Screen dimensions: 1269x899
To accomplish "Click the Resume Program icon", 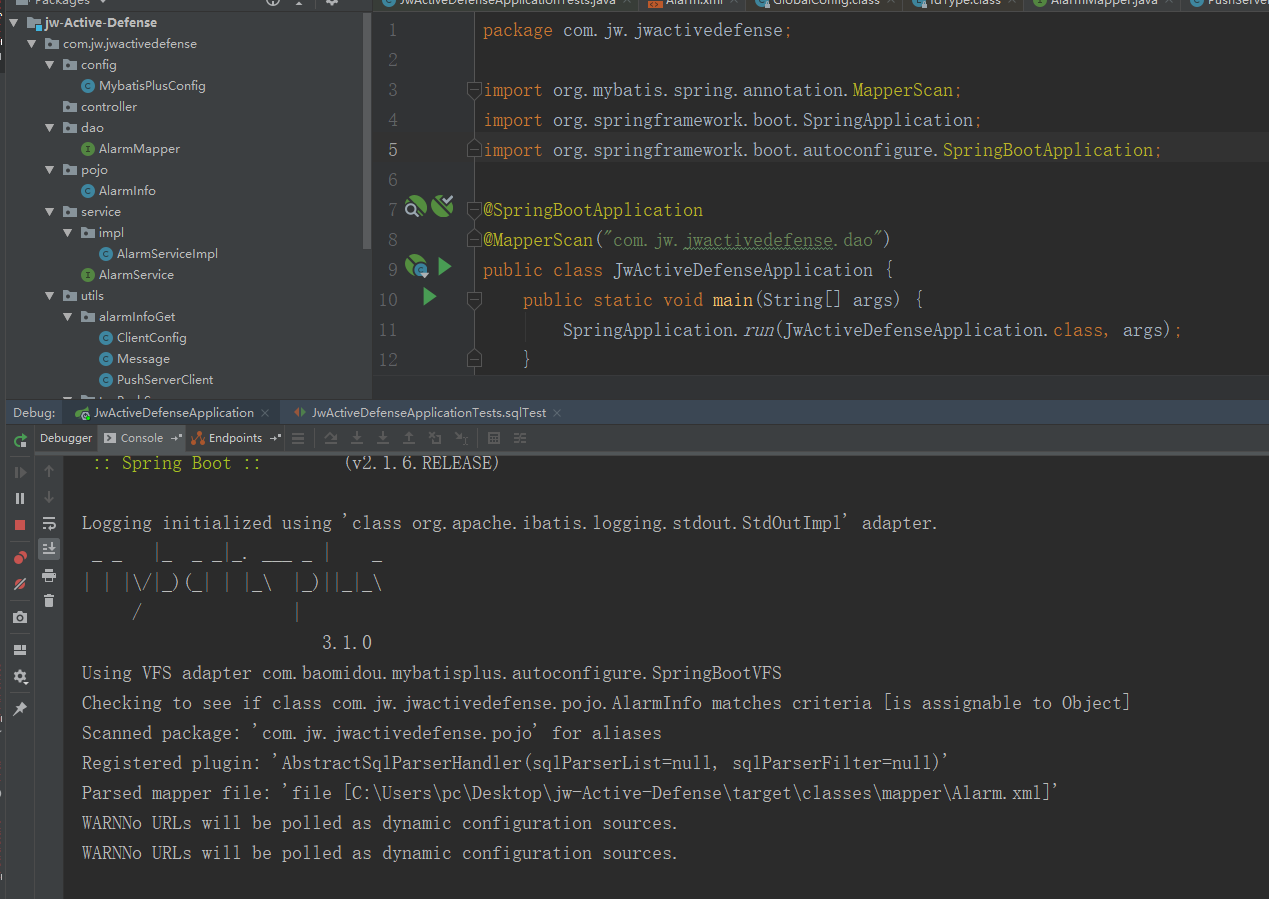I will point(20,472).
